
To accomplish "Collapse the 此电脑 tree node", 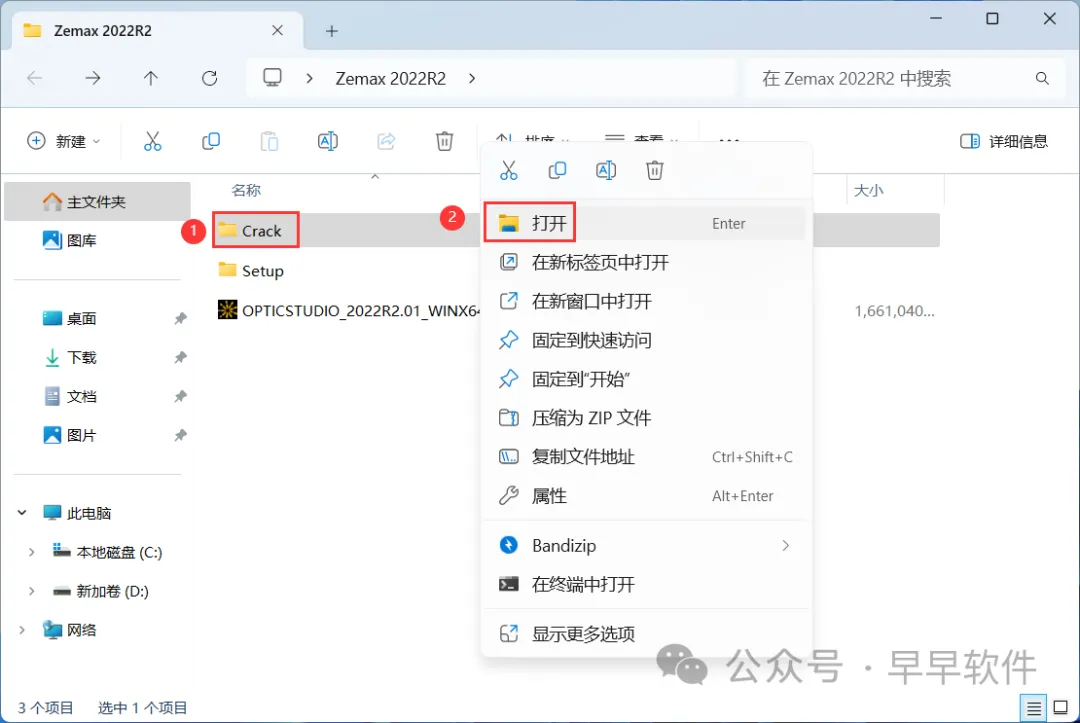I will [22, 513].
